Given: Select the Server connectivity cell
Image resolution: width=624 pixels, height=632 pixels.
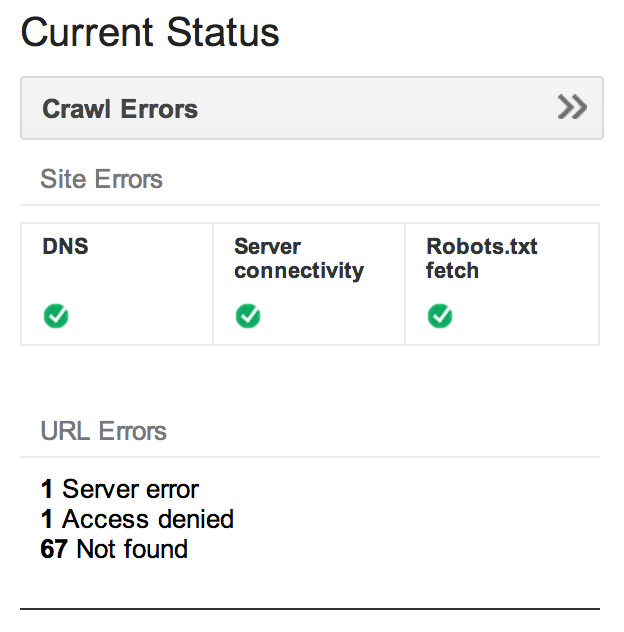Looking at the screenshot, I should [309, 284].
